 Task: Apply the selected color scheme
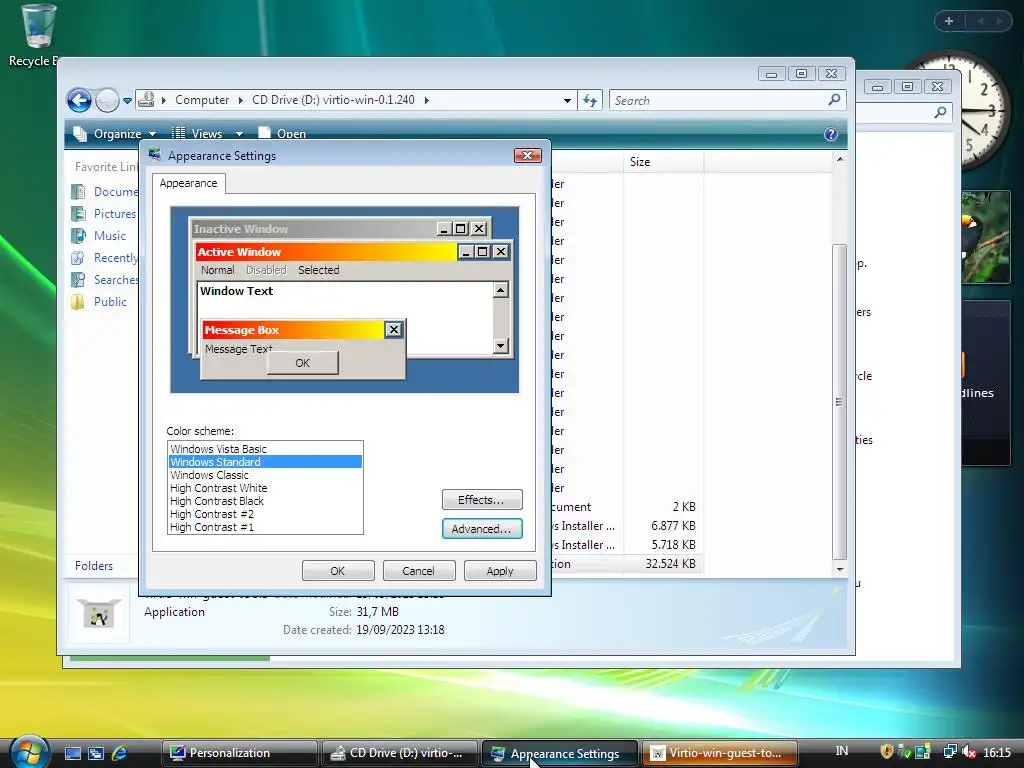(500, 571)
